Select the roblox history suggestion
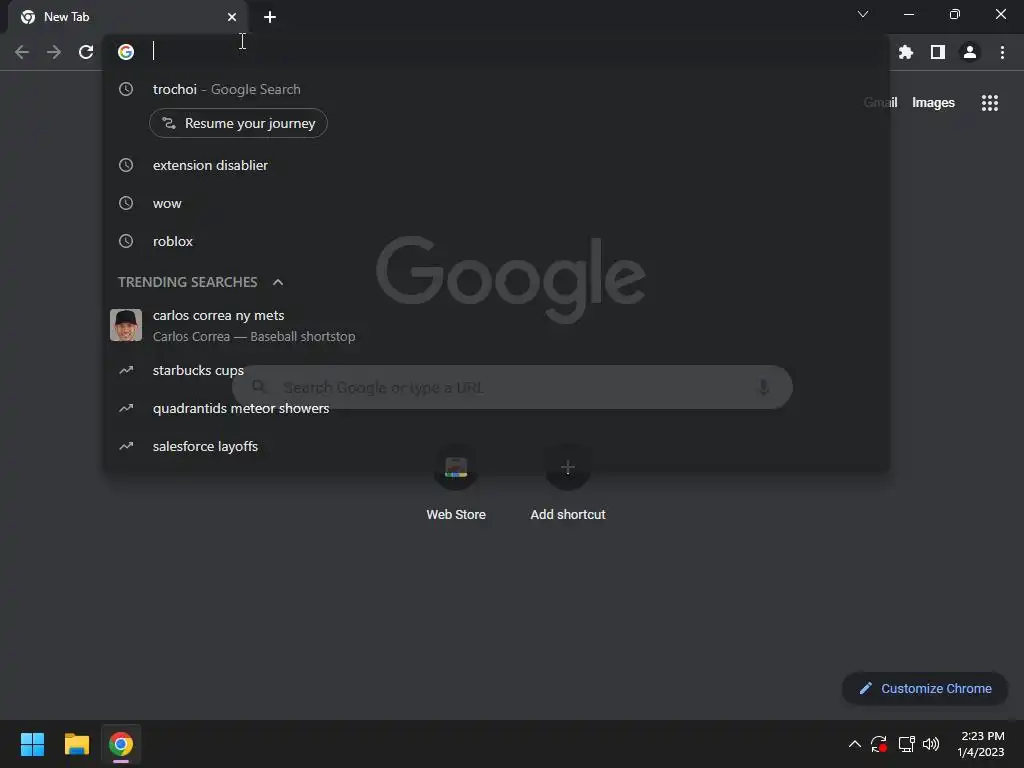The width and height of the screenshot is (1024, 768). click(496, 241)
